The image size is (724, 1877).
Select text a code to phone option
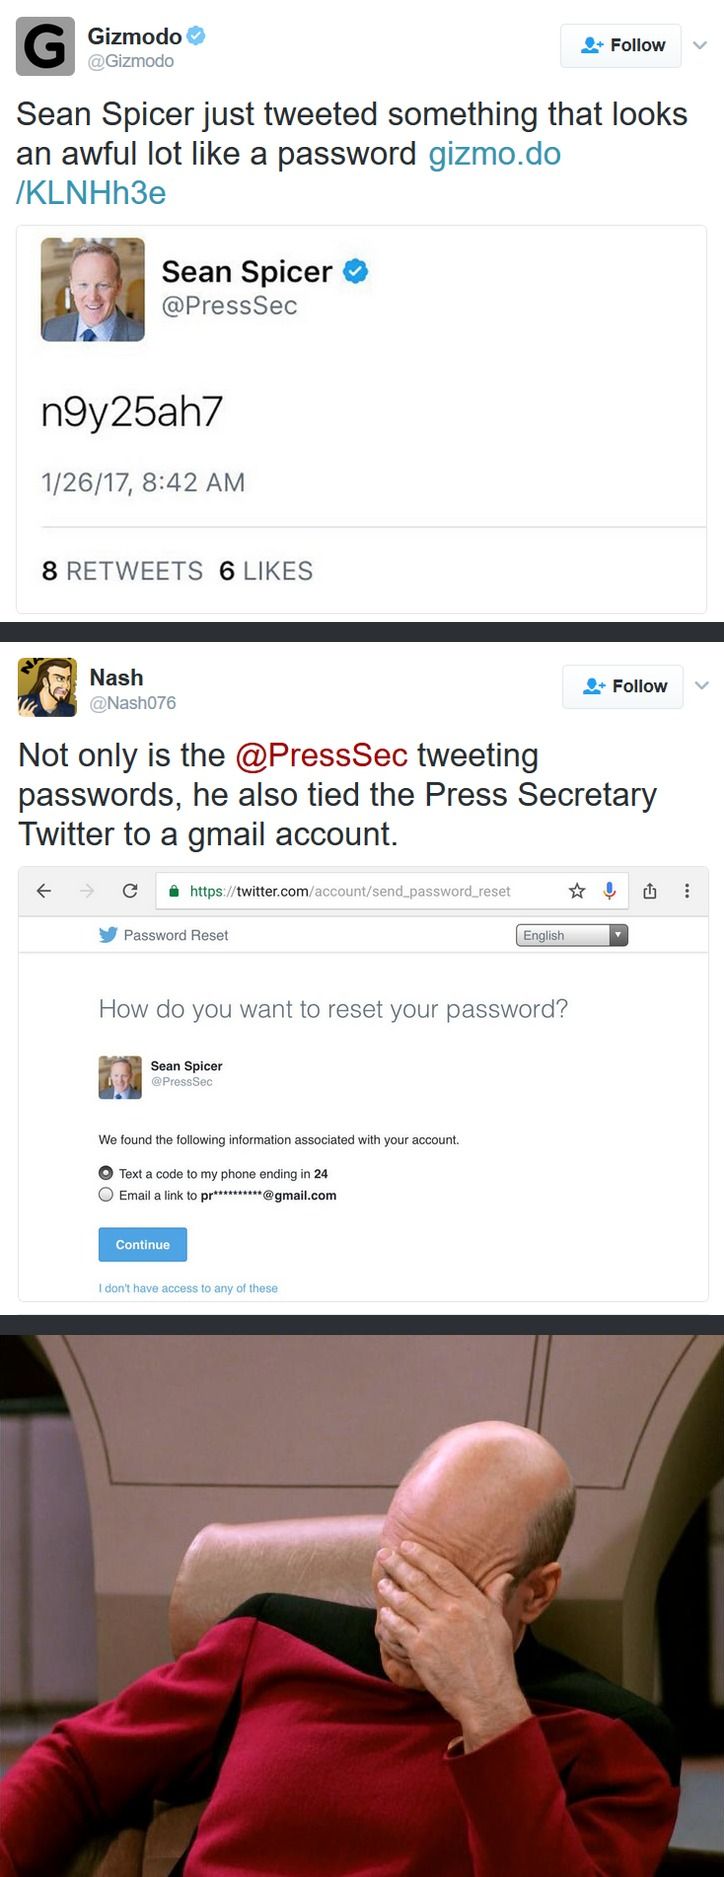(x=106, y=1173)
